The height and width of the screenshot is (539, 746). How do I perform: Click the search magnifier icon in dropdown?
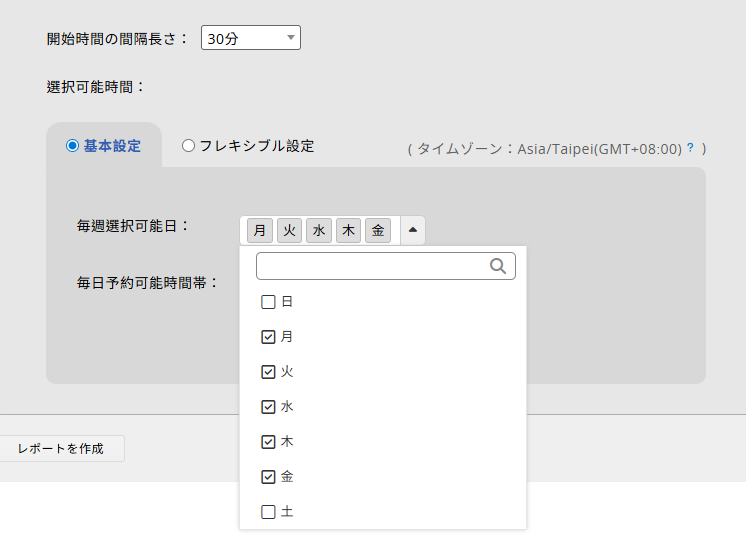498,266
